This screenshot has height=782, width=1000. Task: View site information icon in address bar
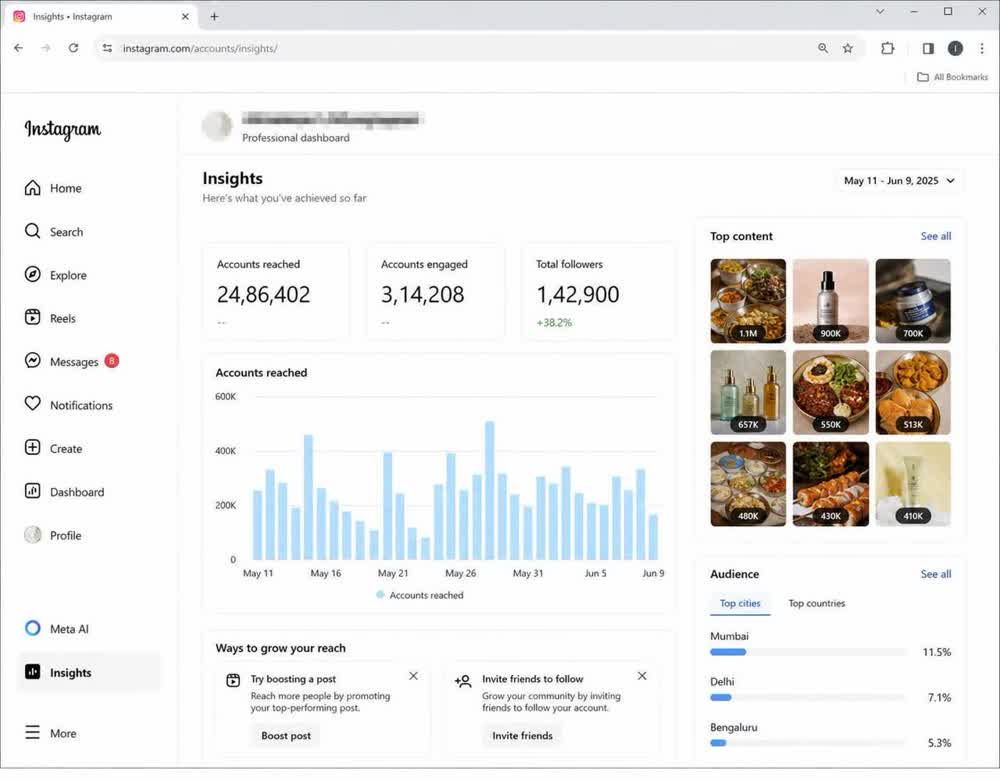[107, 48]
